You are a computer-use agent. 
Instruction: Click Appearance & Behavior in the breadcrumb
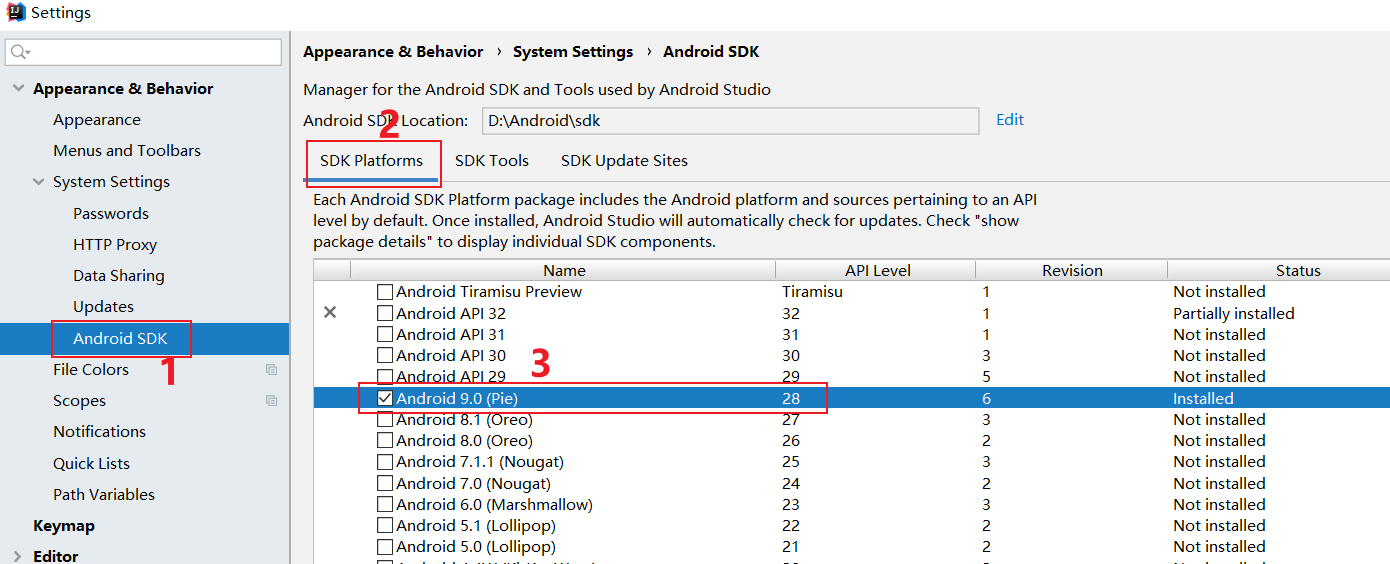[393, 52]
